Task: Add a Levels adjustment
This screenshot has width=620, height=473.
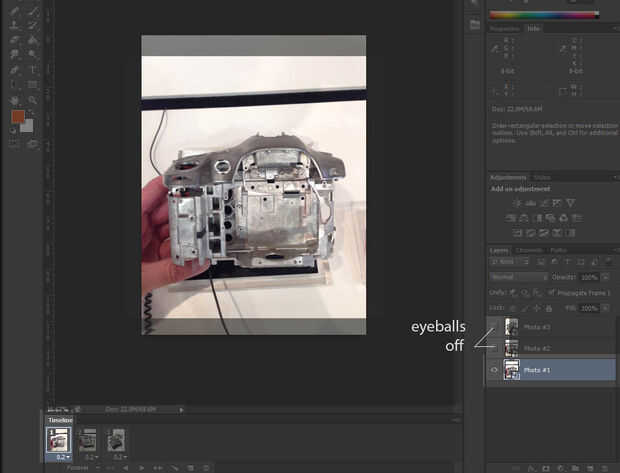Action: pos(531,203)
